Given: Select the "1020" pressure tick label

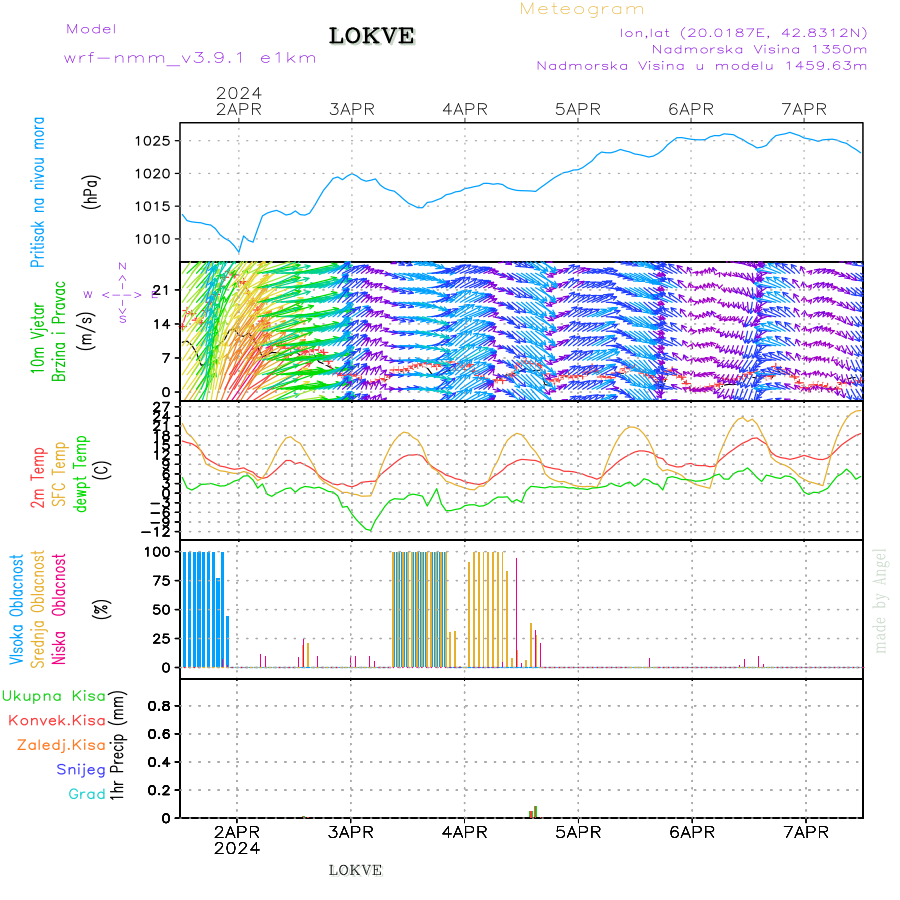Looking at the screenshot, I should pos(153,174).
